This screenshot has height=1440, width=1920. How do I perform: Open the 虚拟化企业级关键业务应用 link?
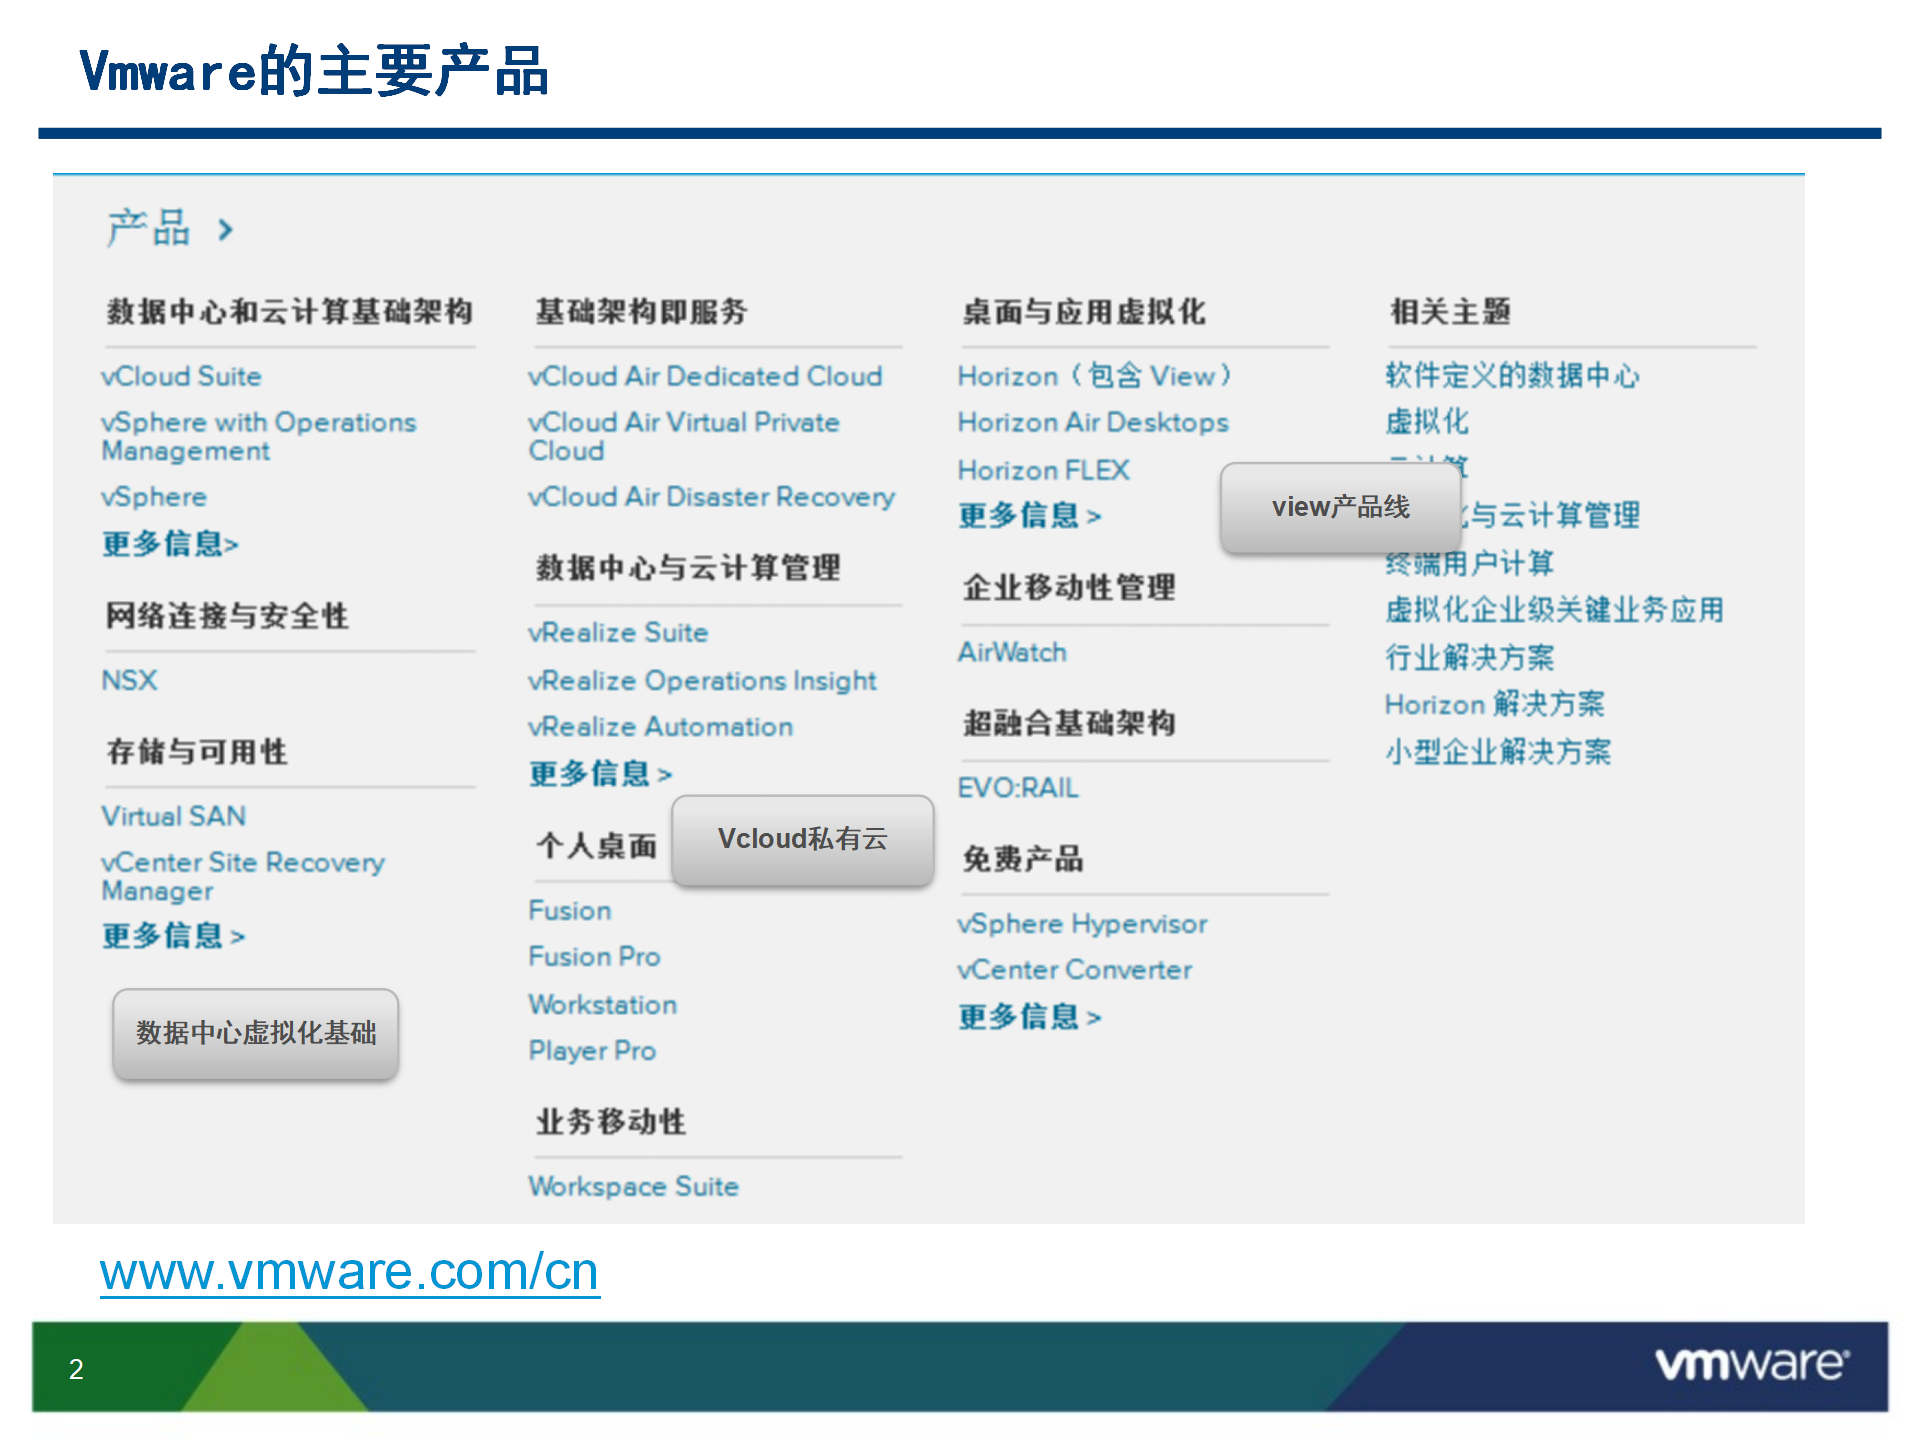1554,610
